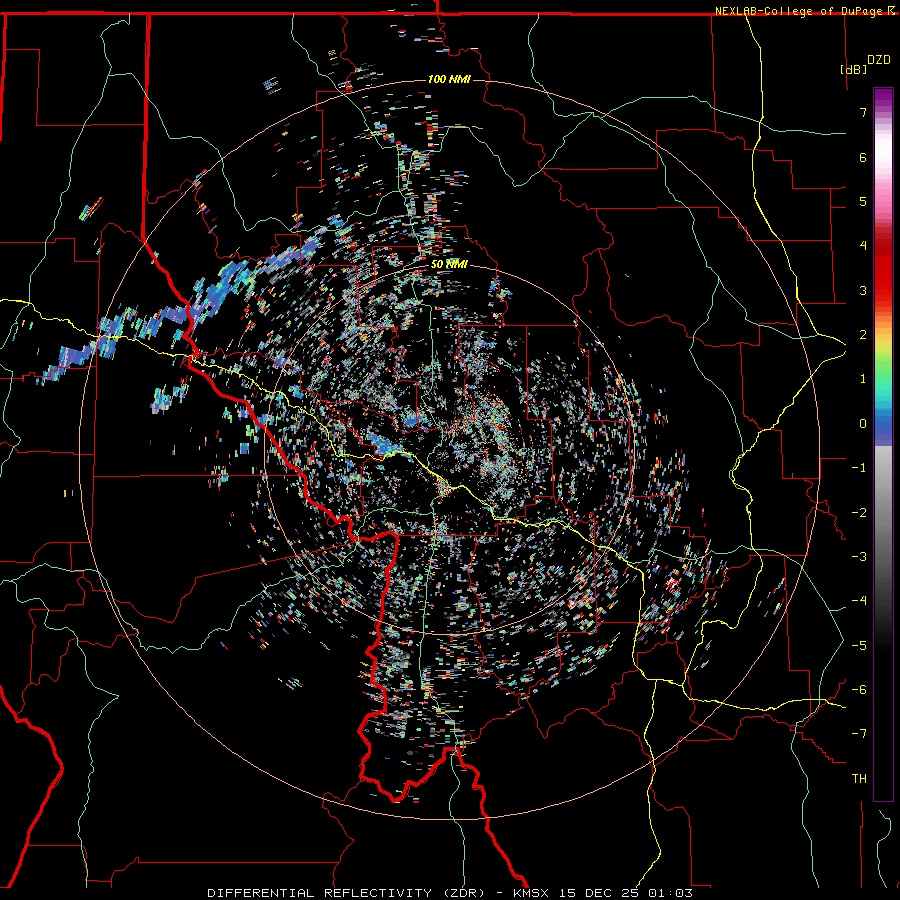Click the scale value -6
The width and height of the screenshot is (900, 900).
[859, 690]
